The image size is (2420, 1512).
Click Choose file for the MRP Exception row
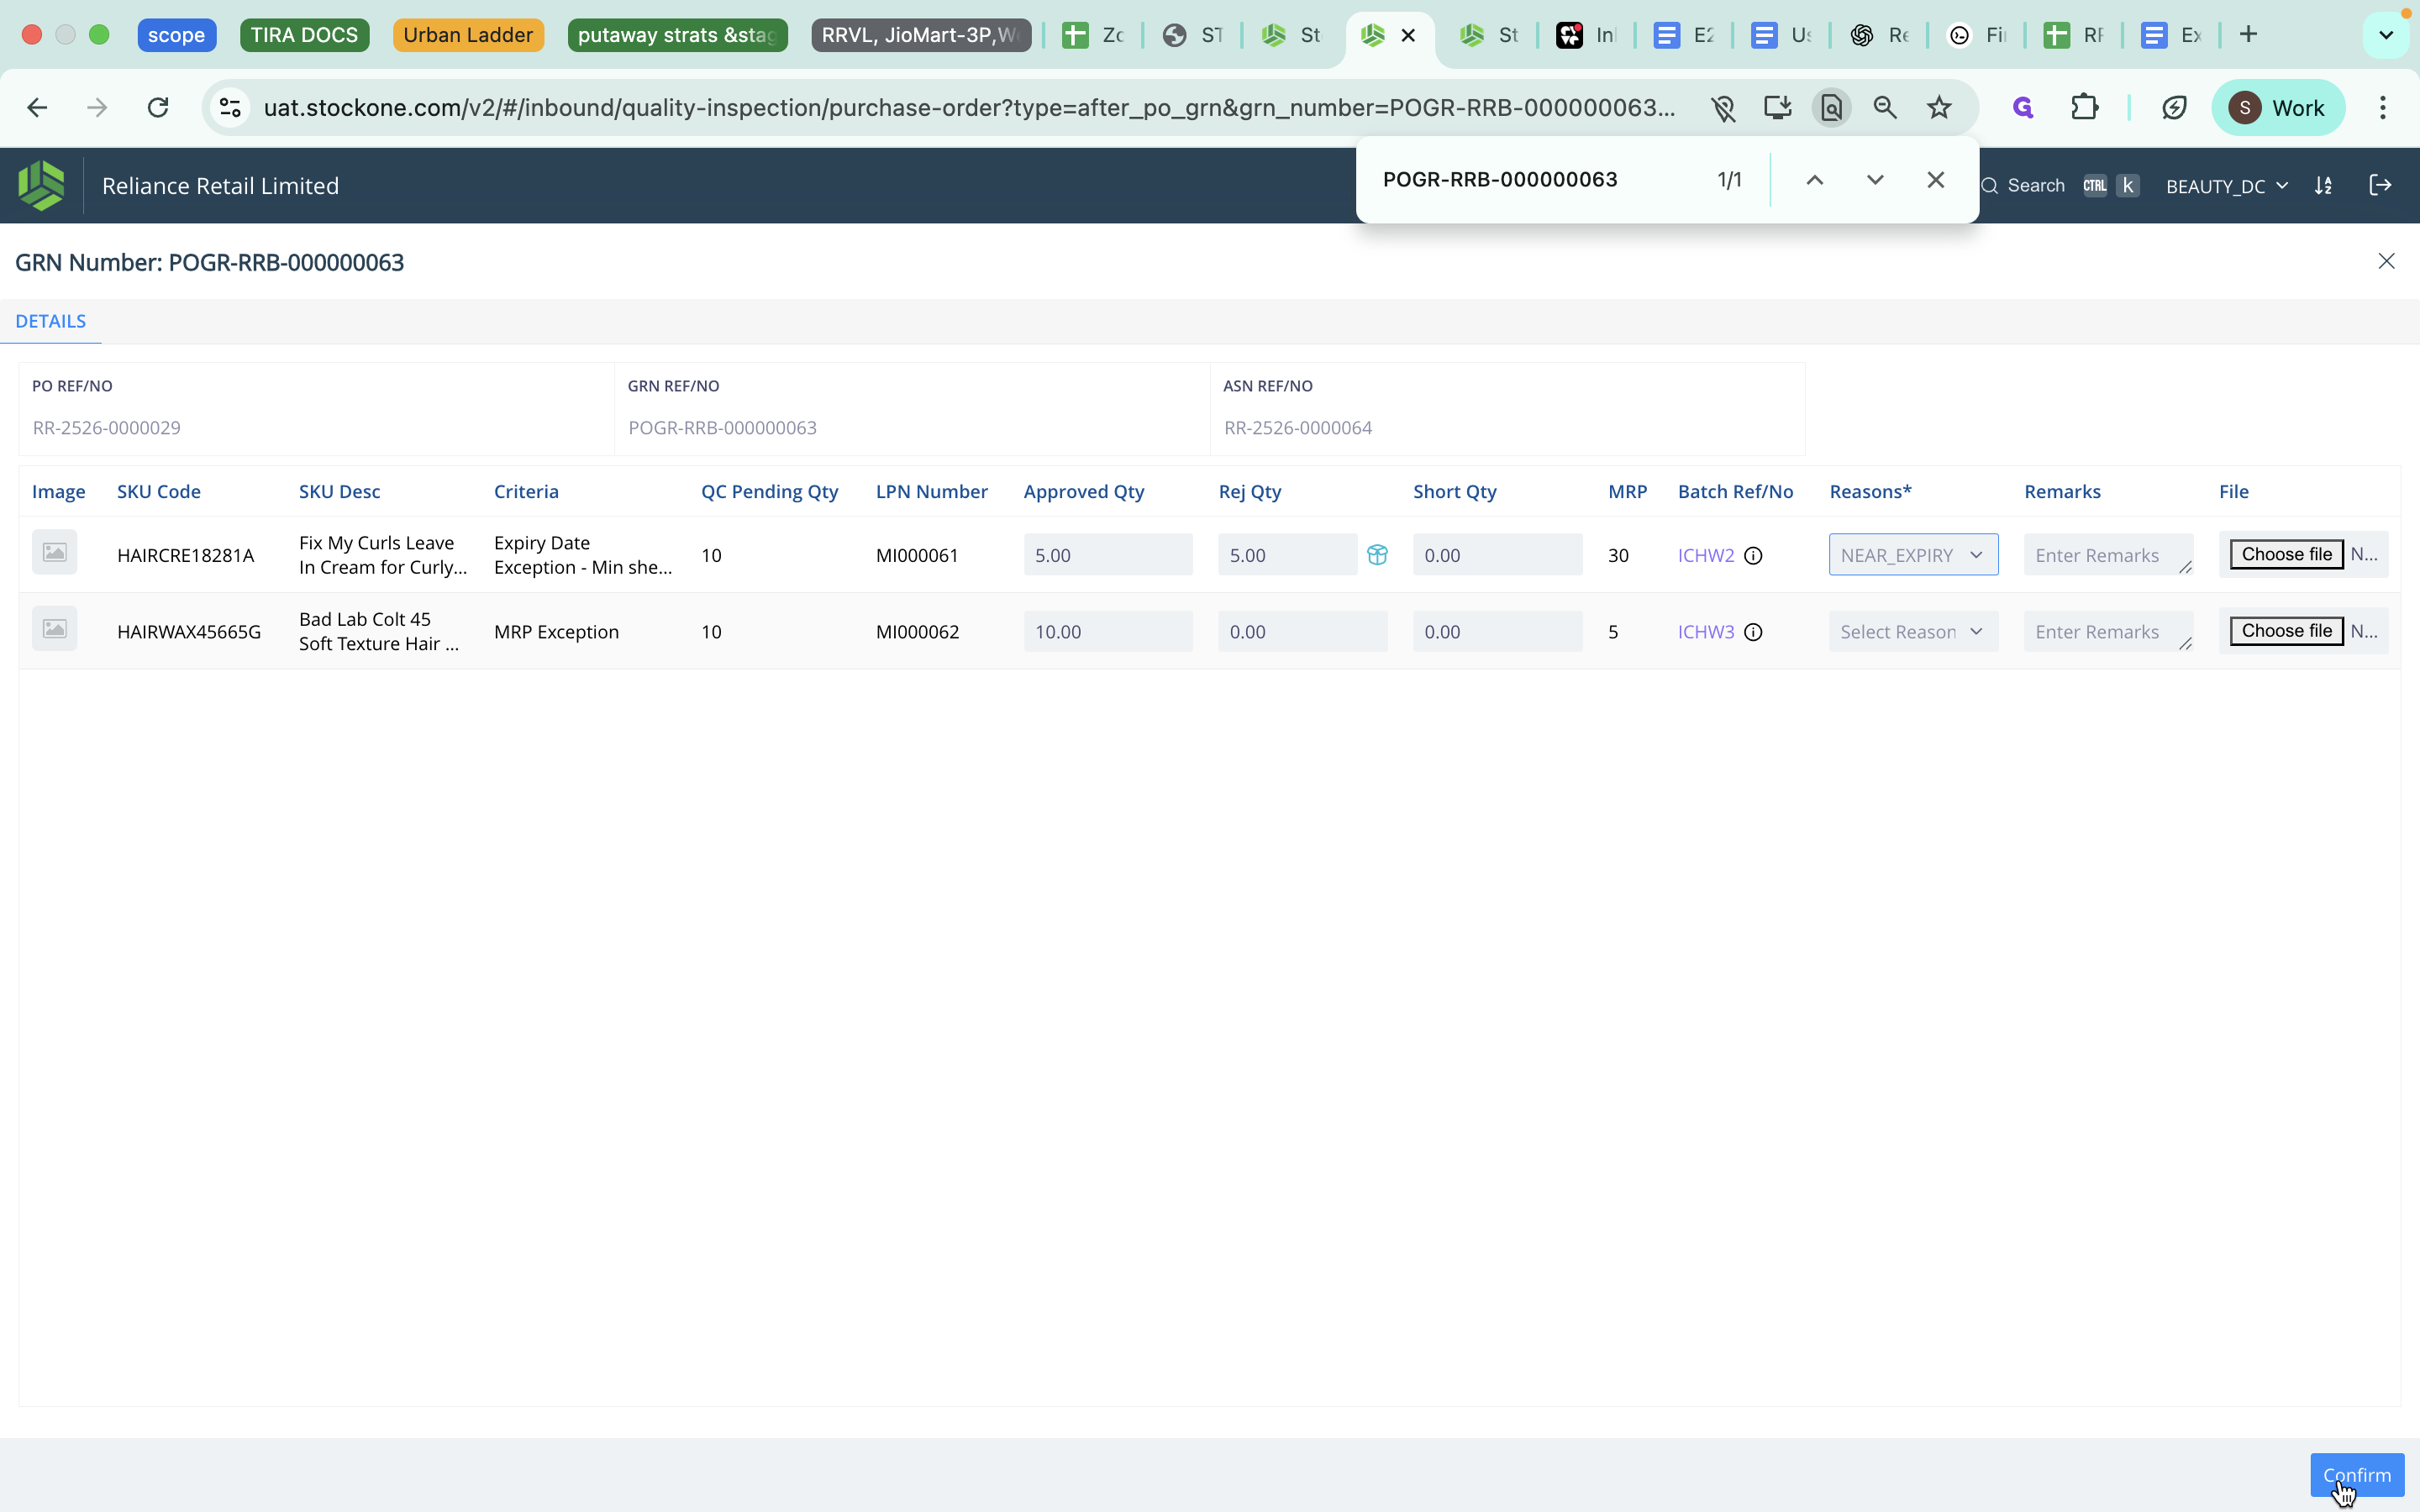click(x=2286, y=631)
